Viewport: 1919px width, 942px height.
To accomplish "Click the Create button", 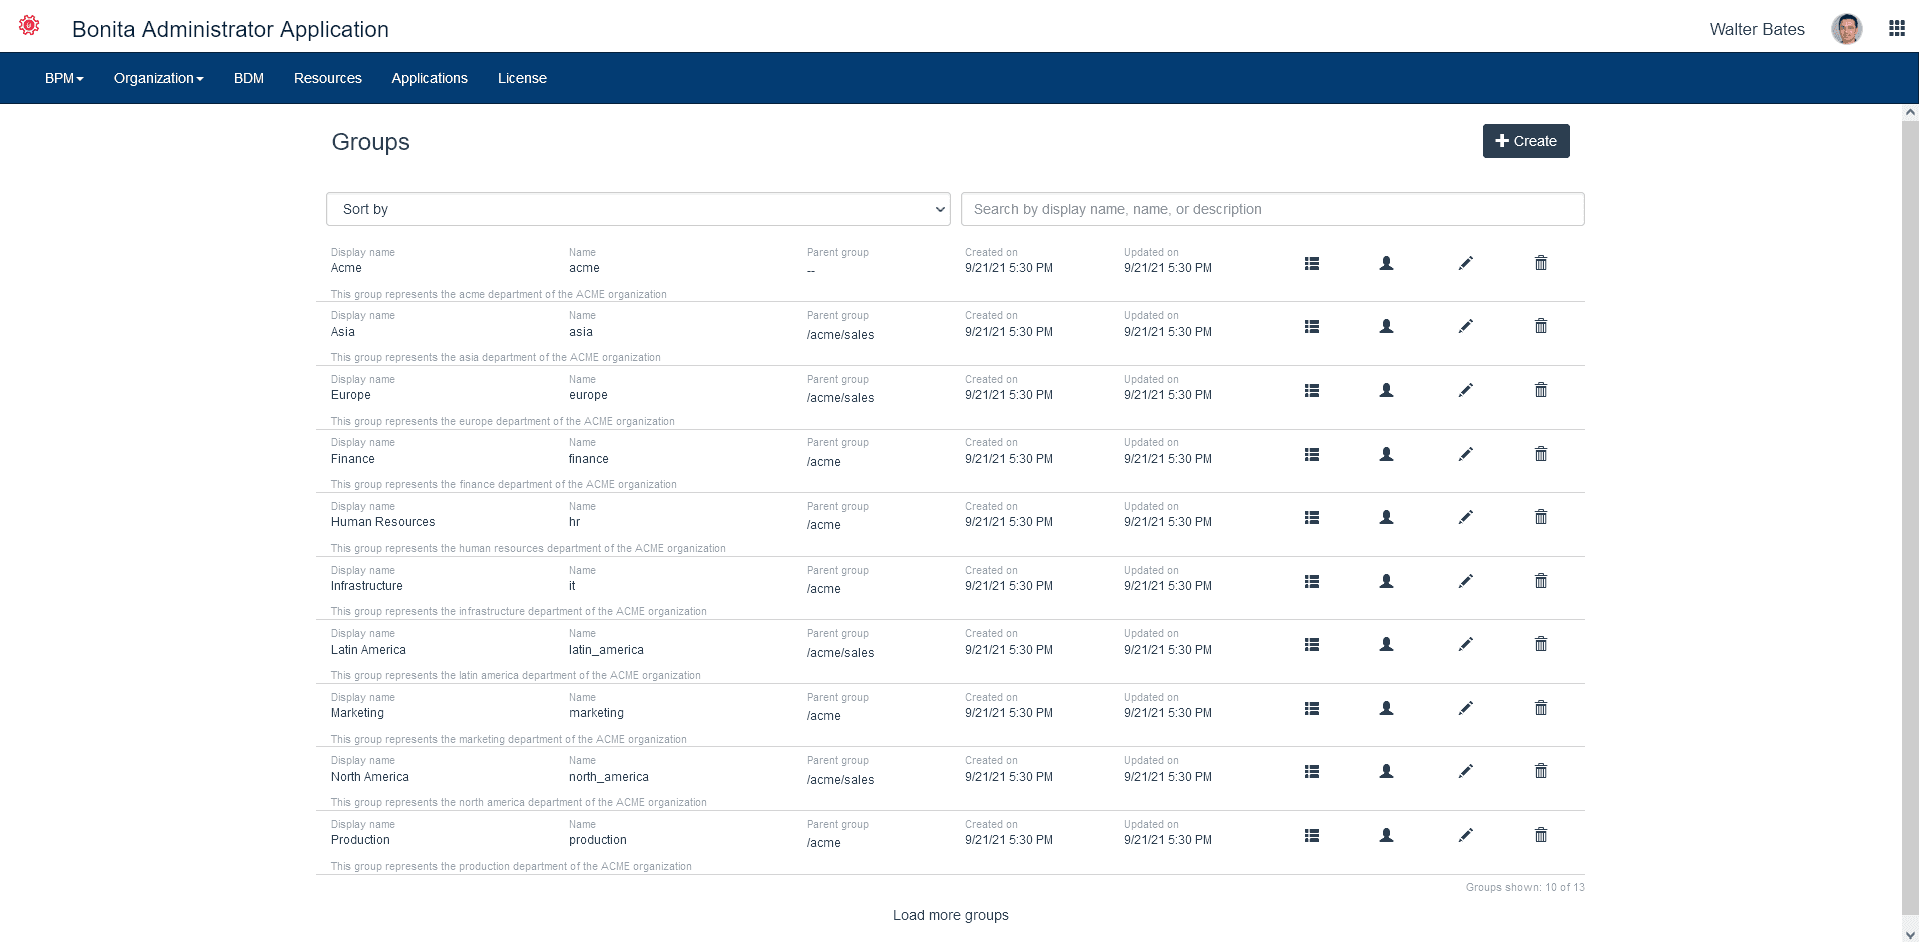I will pos(1525,141).
